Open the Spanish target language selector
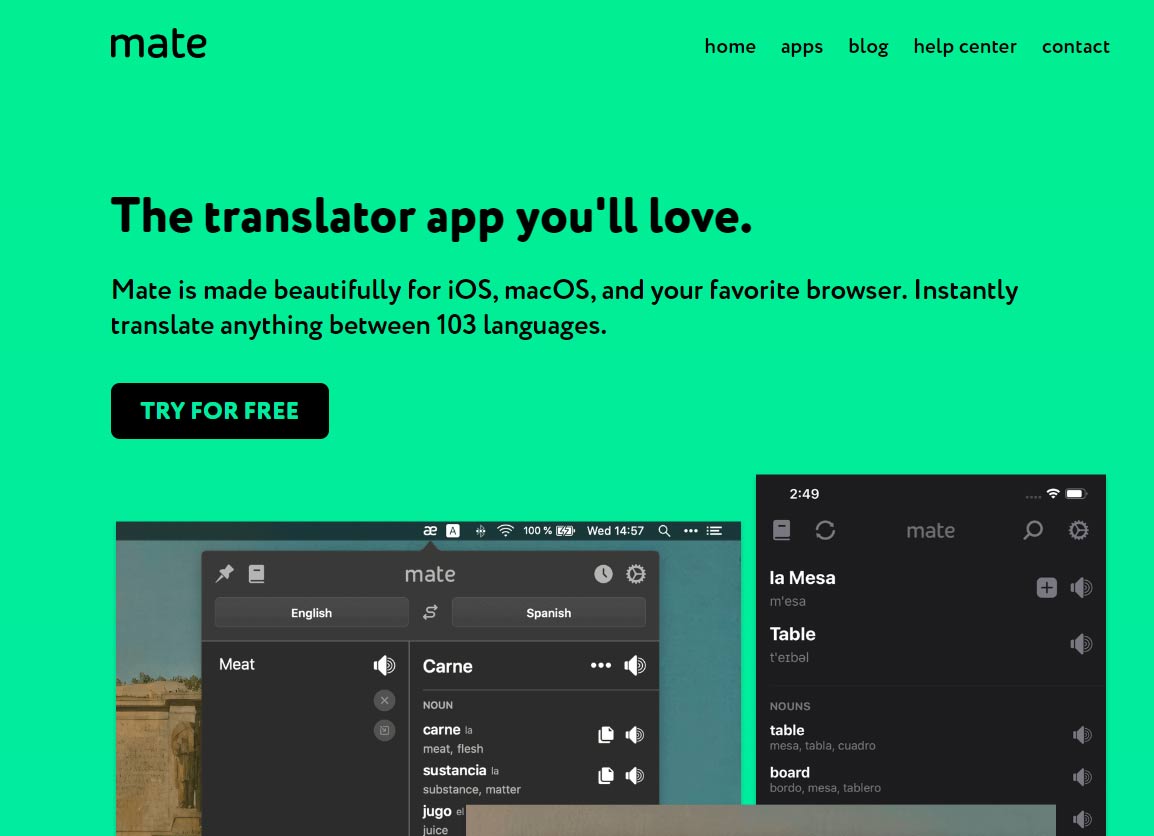The image size is (1154, 836). point(548,612)
